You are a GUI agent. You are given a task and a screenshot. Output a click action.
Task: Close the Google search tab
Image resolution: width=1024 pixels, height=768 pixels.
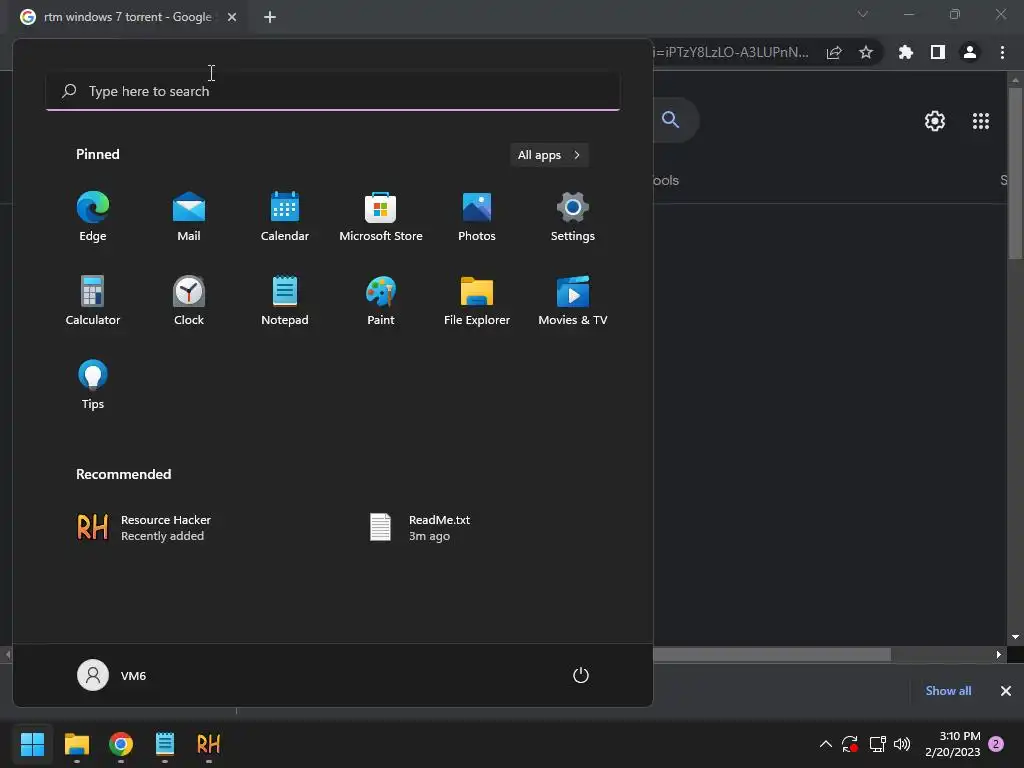[x=232, y=17]
